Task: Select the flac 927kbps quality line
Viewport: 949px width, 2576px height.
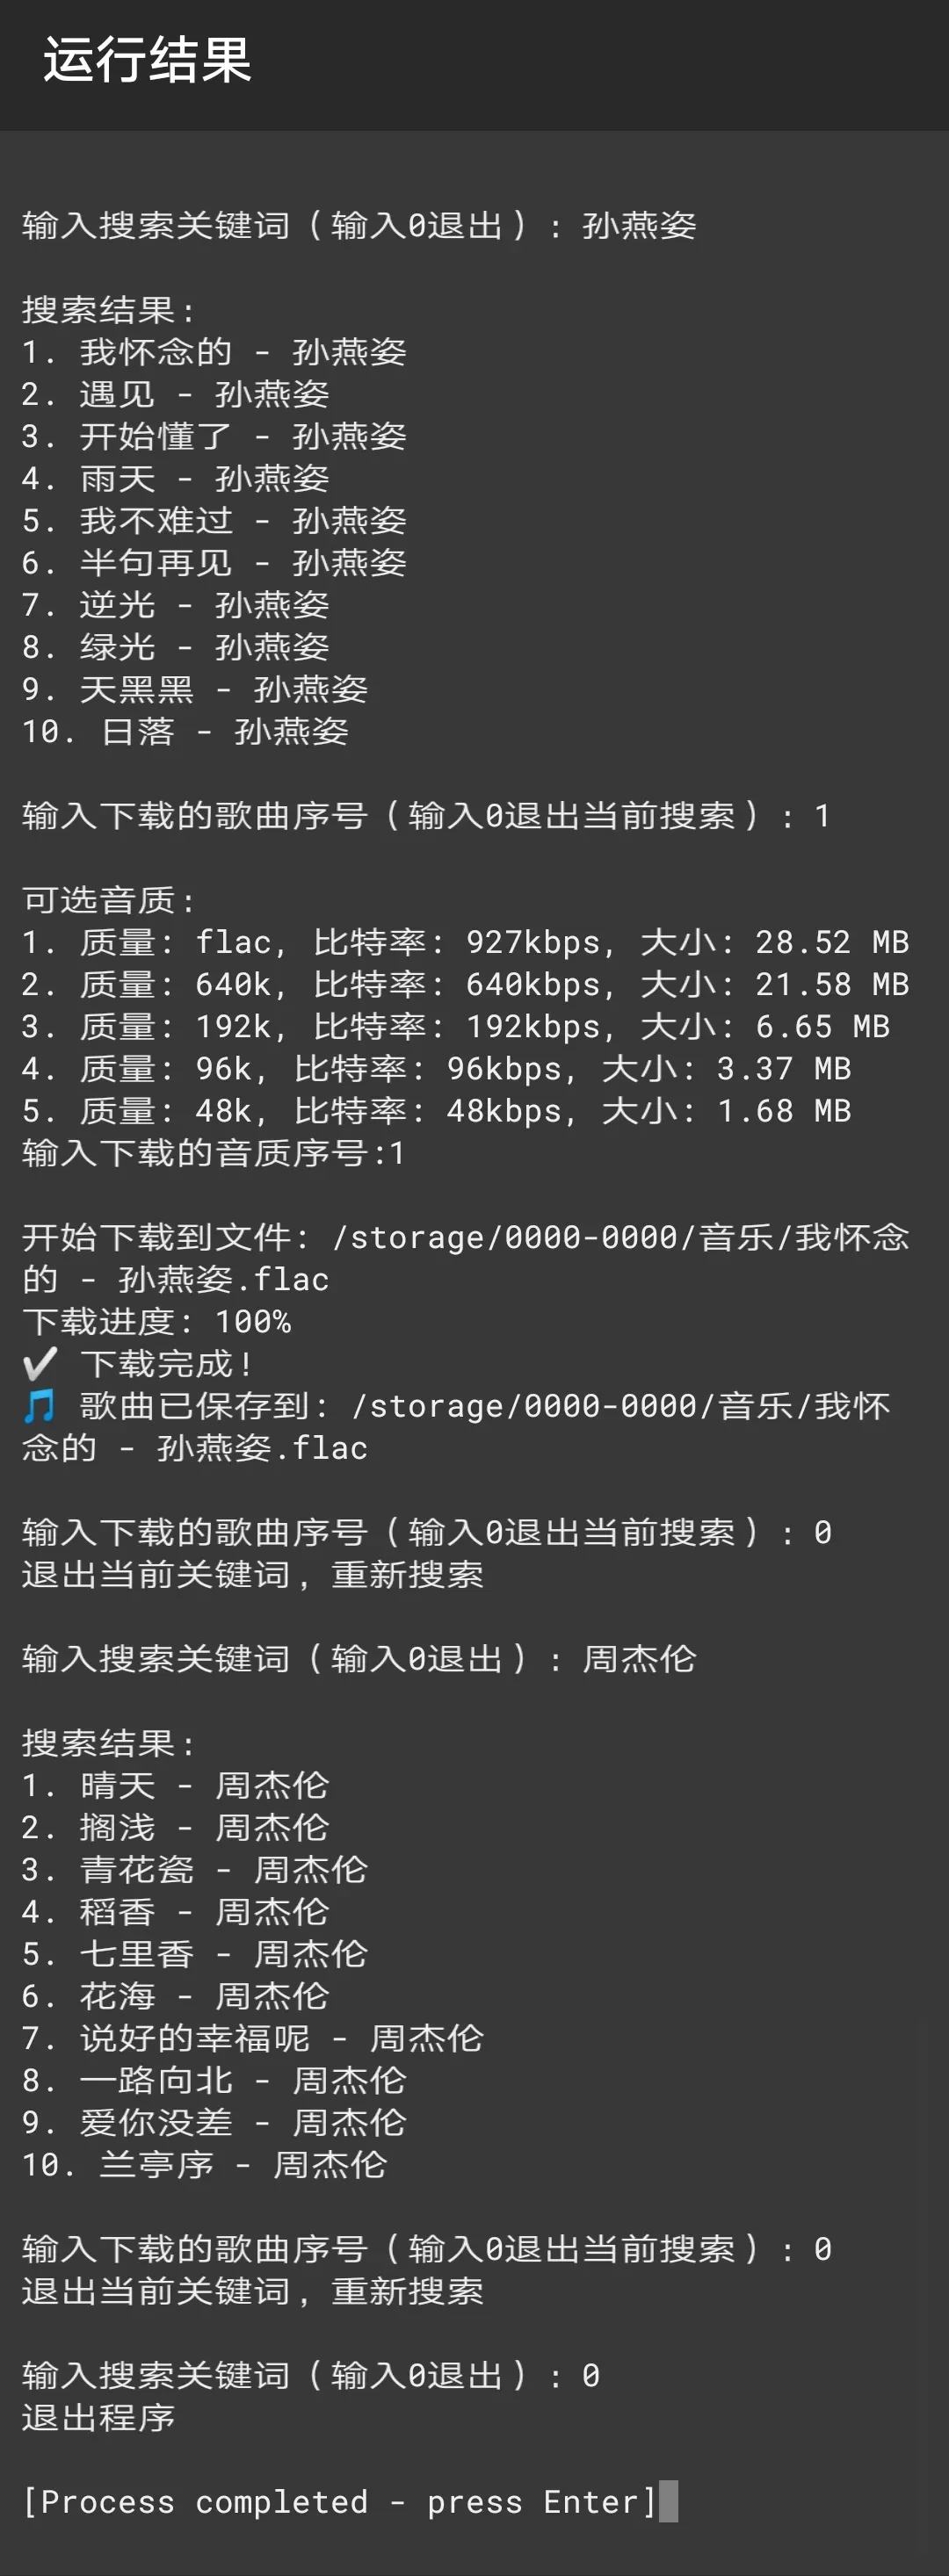Action: point(465,942)
